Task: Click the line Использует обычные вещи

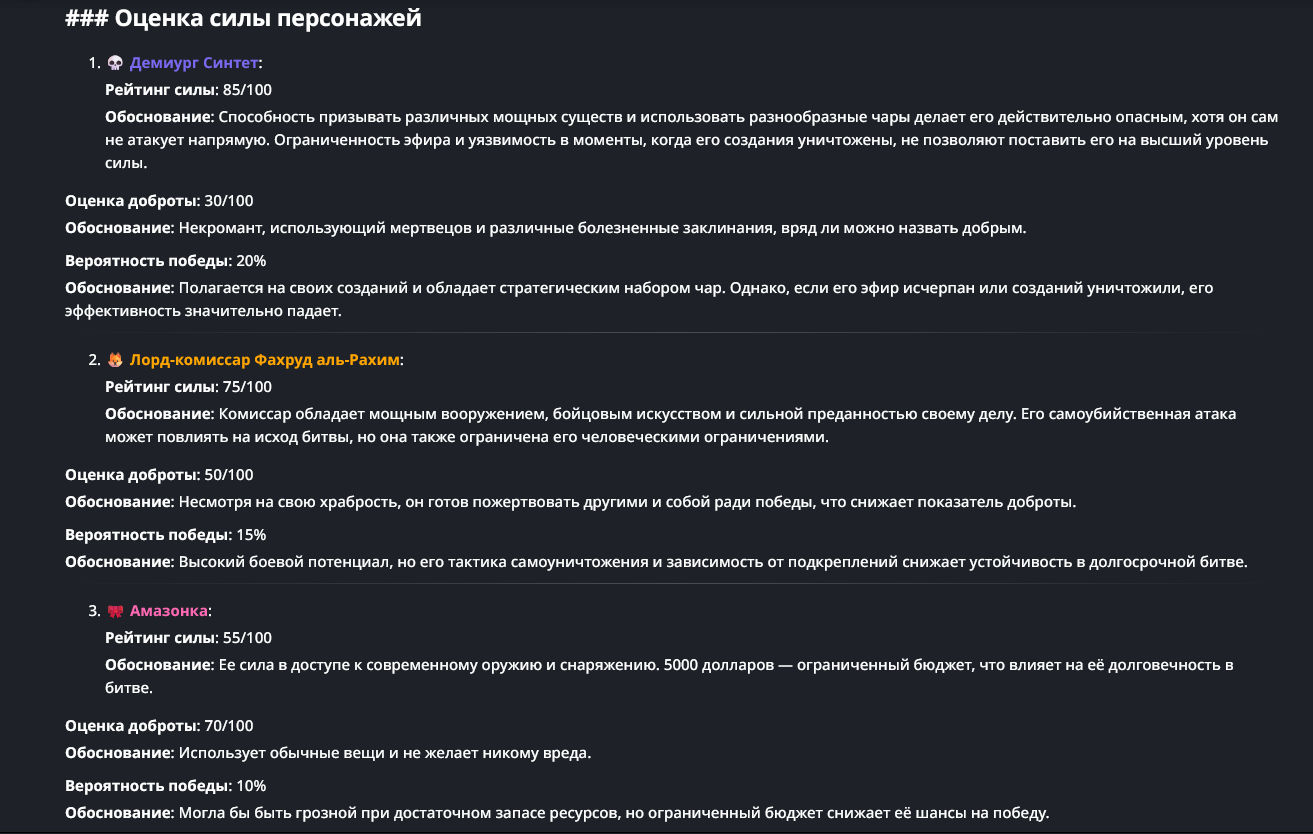Action: 385,753
